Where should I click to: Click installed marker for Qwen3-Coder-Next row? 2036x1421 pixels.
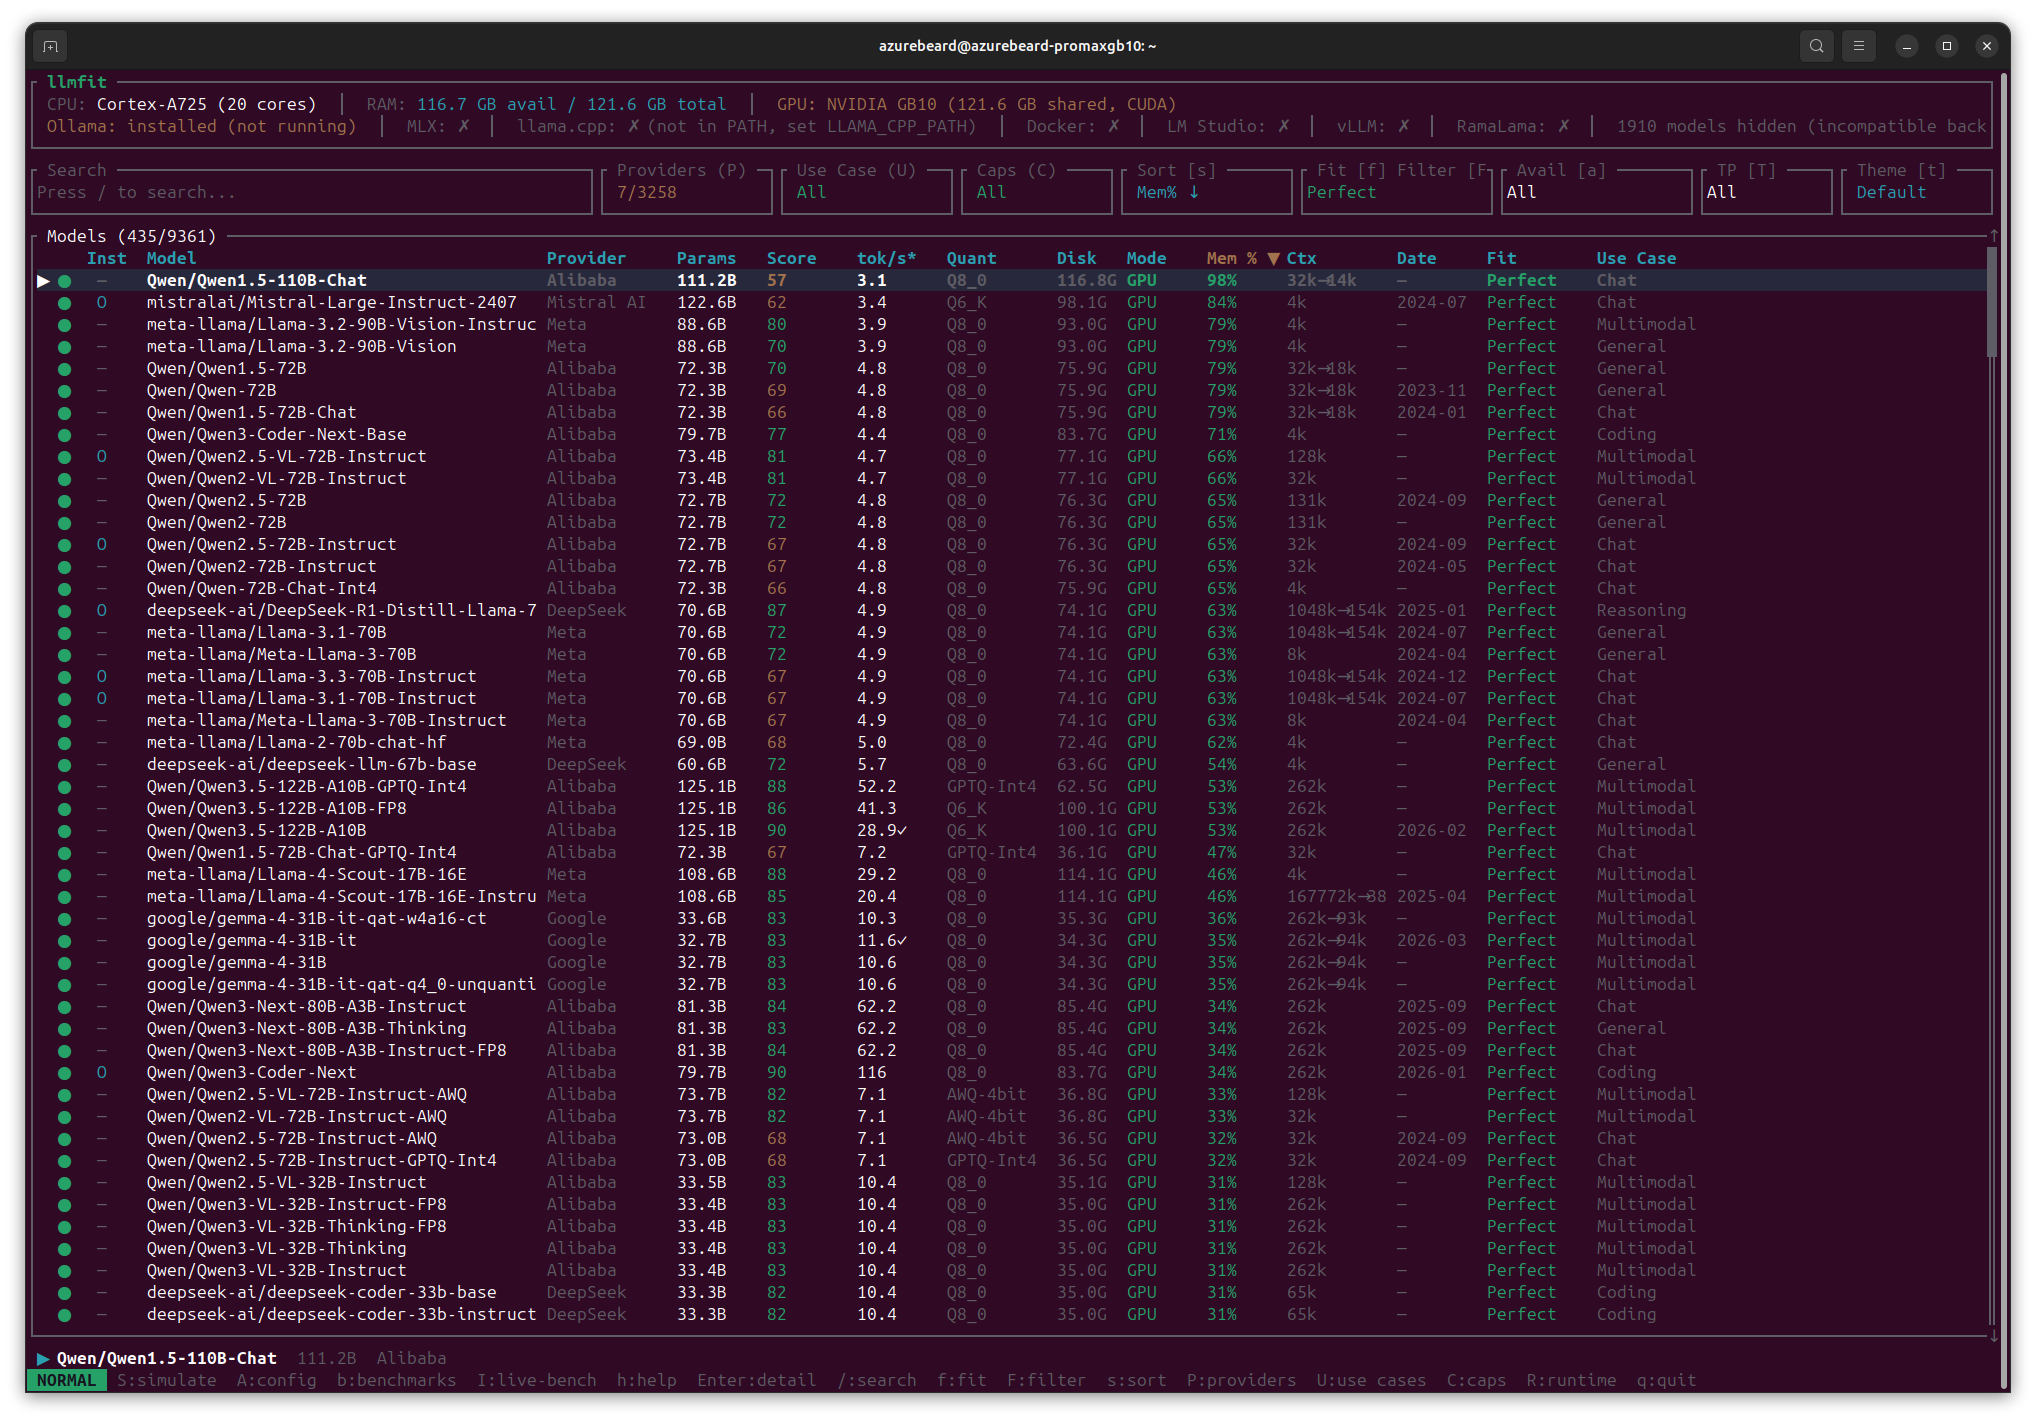click(101, 1073)
